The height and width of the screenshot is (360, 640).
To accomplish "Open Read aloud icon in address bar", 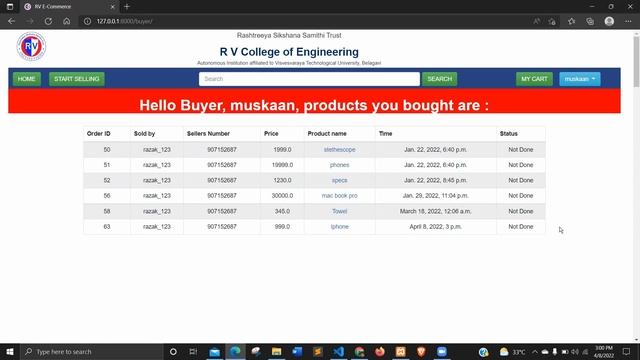I will (x=537, y=21).
